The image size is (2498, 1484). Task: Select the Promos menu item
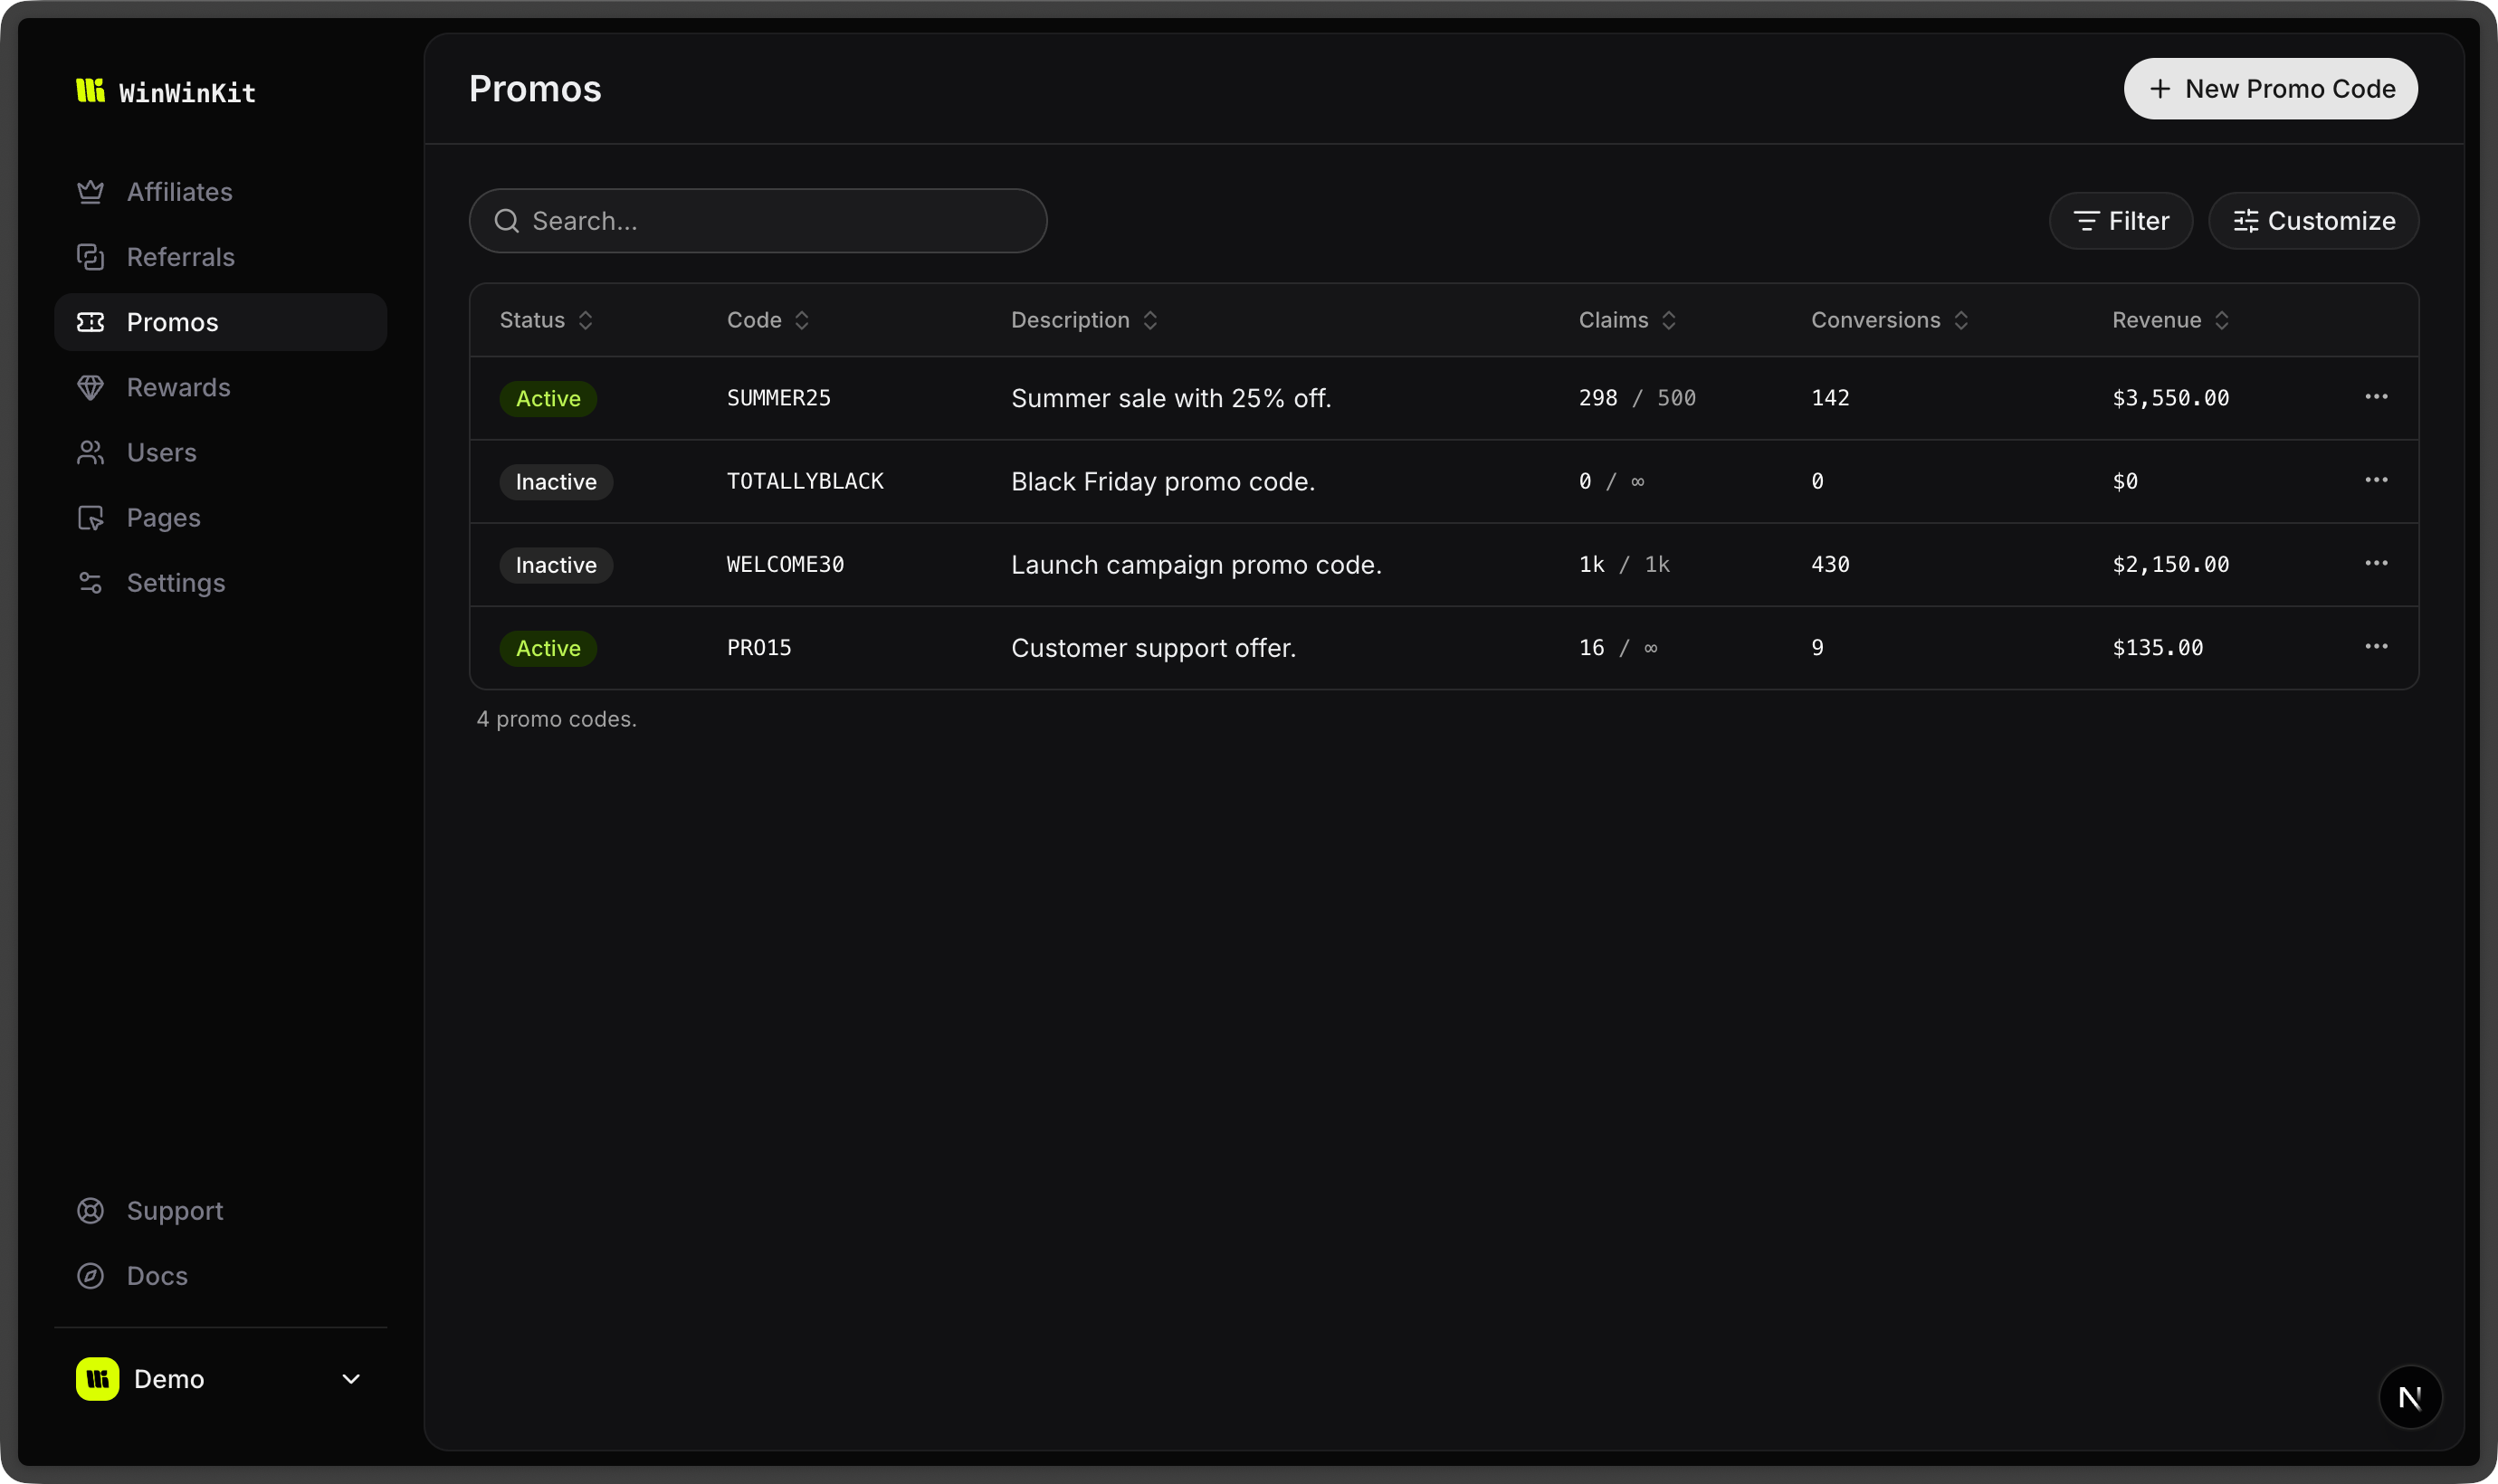tap(220, 322)
